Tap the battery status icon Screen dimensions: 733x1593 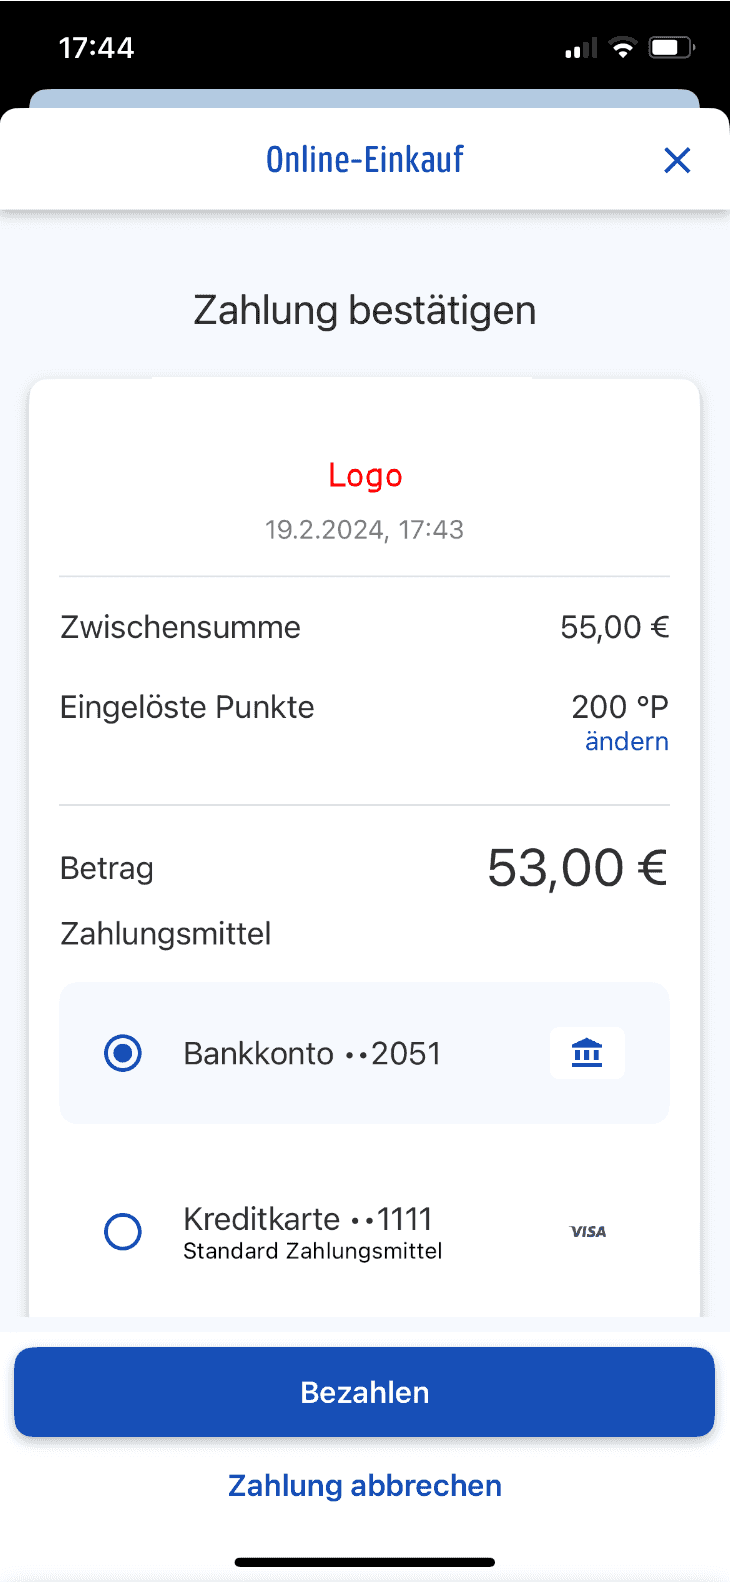(671, 47)
